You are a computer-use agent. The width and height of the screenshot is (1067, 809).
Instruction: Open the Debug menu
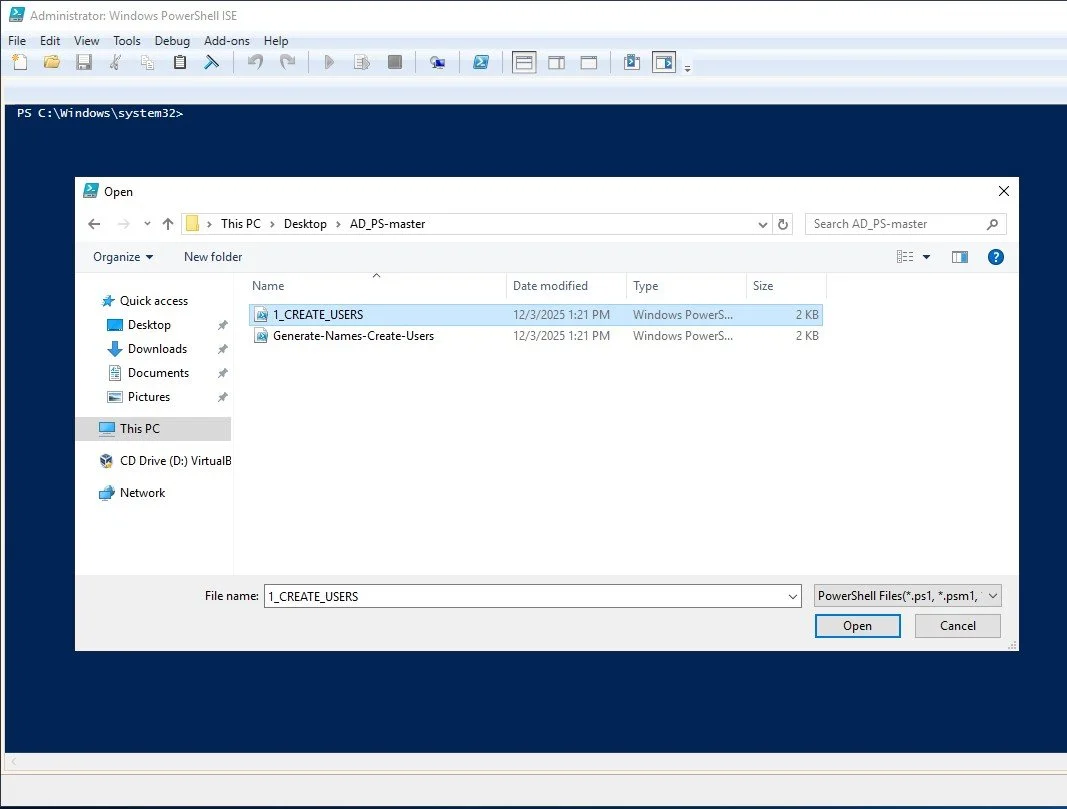click(x=172, y=41)
